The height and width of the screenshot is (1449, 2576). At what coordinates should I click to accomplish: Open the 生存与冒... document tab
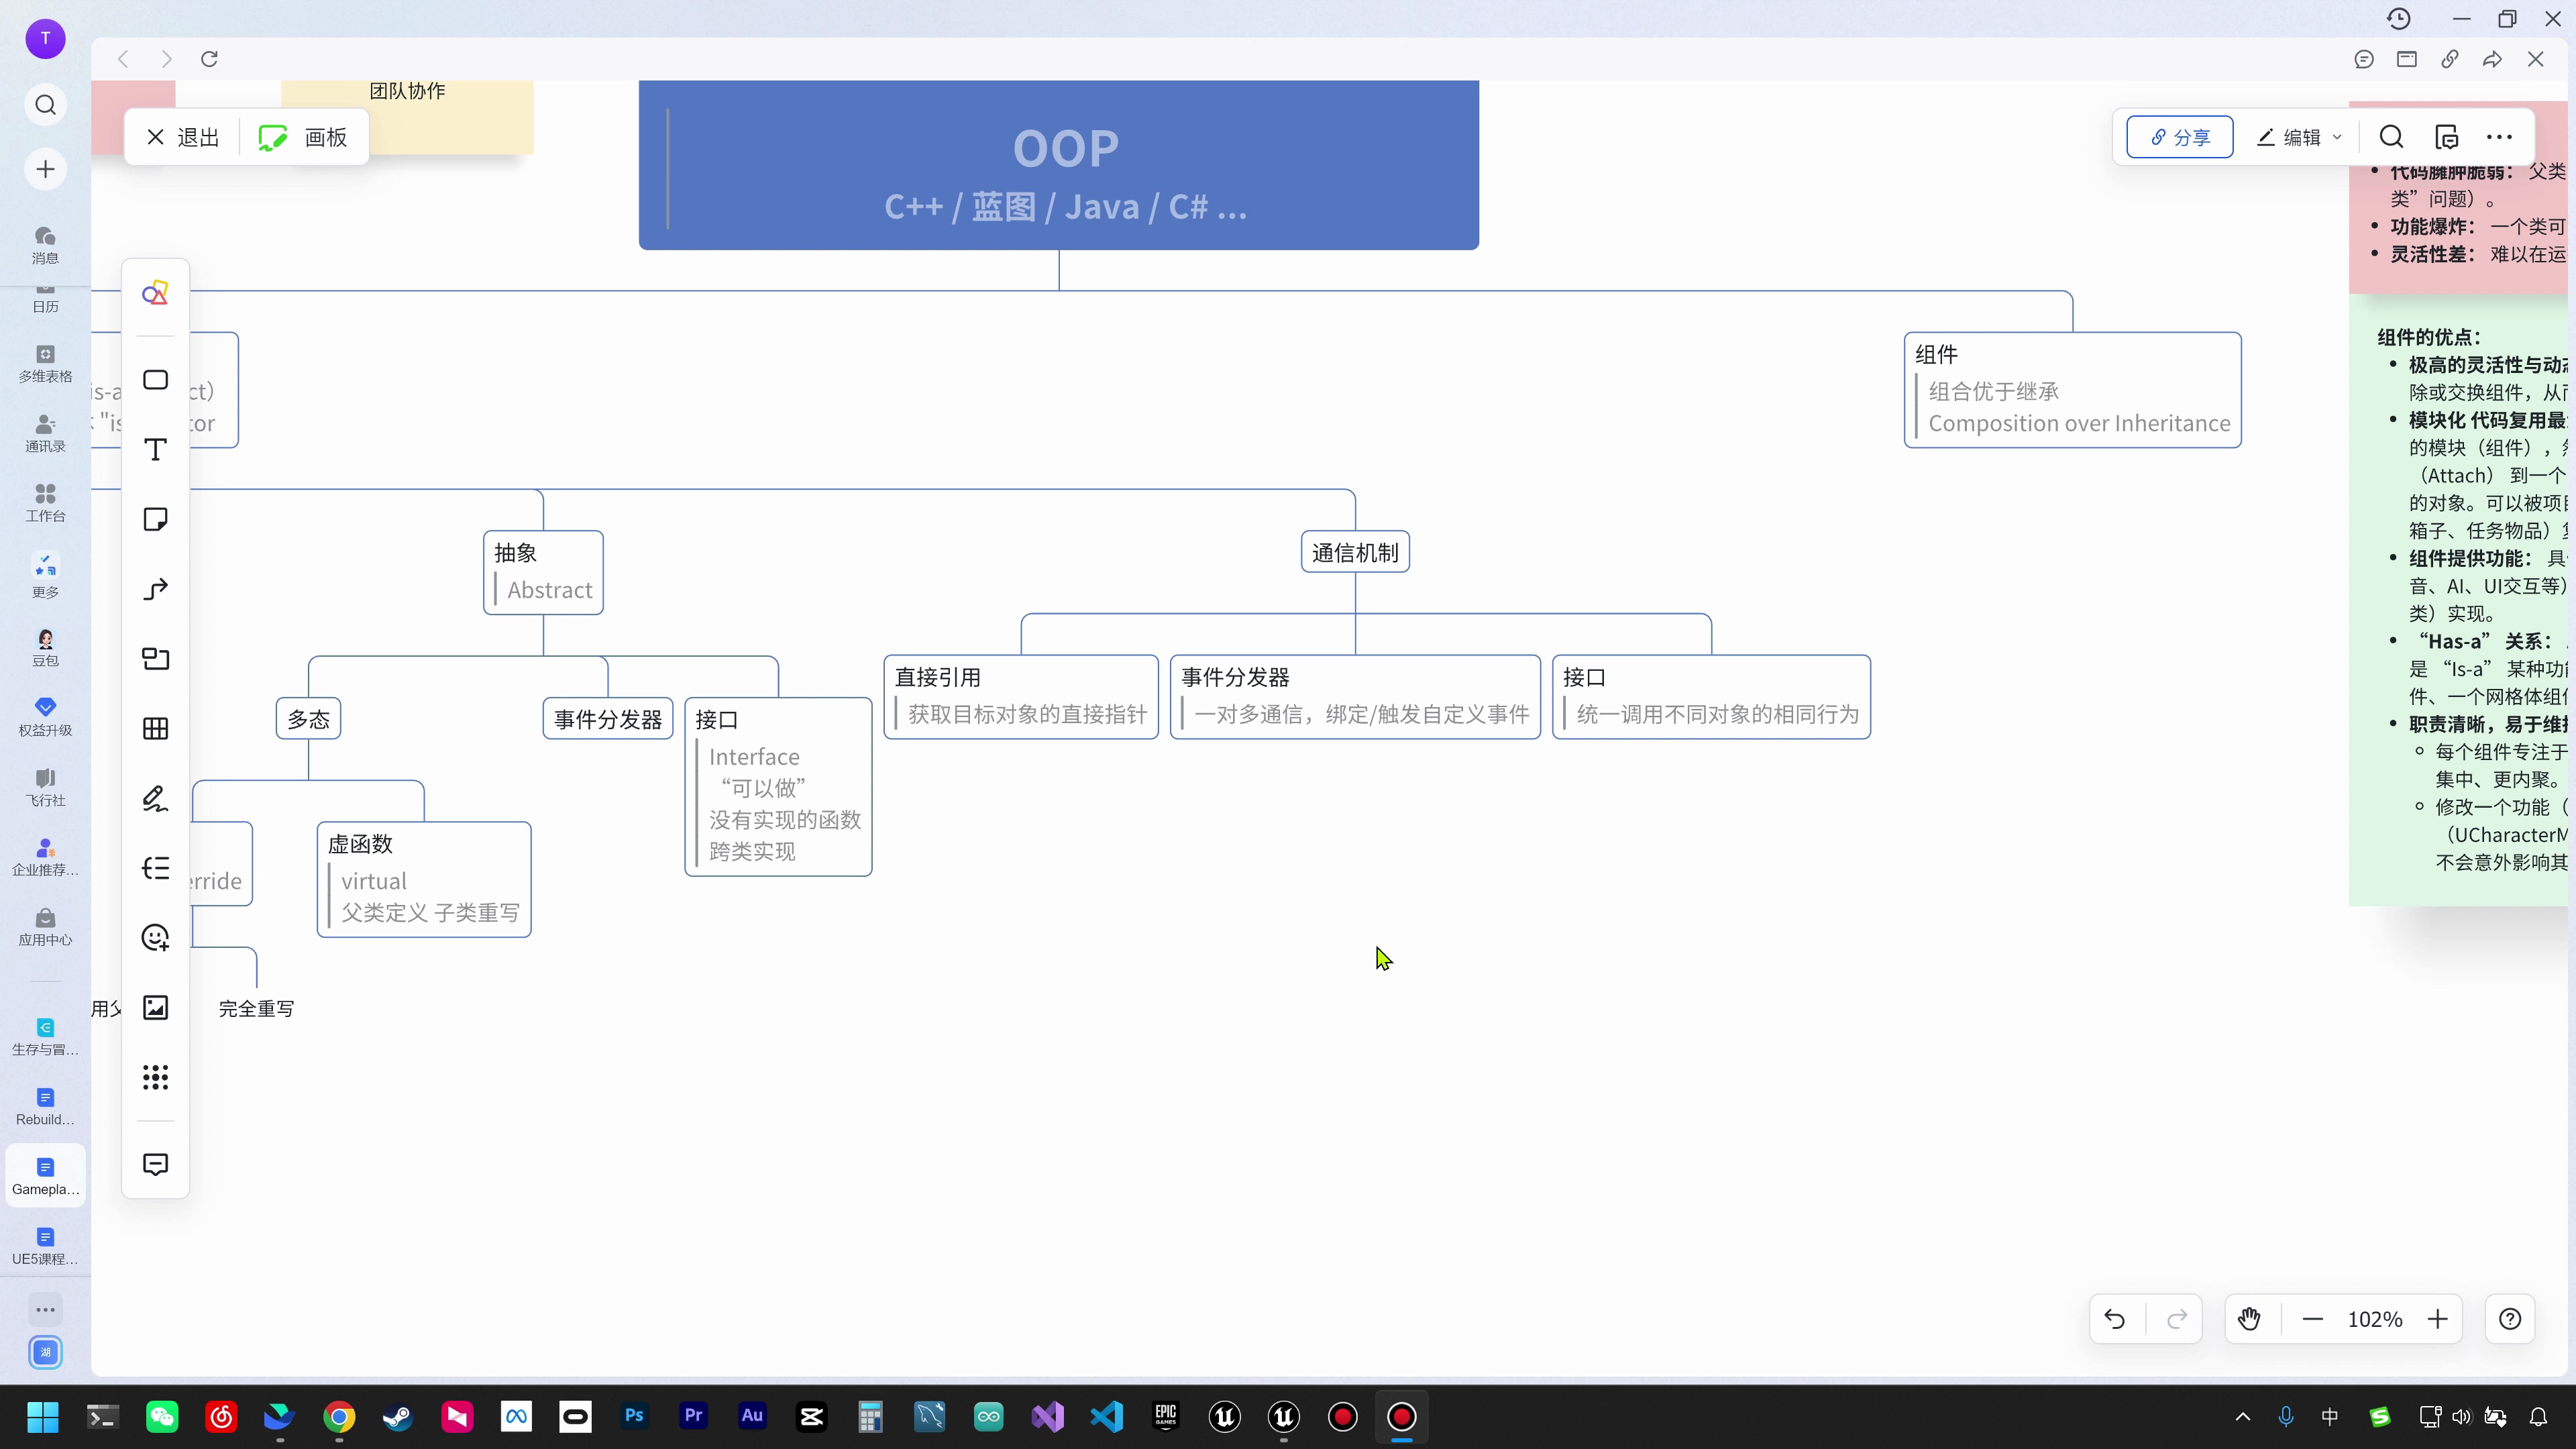(x=45, y=1037)
